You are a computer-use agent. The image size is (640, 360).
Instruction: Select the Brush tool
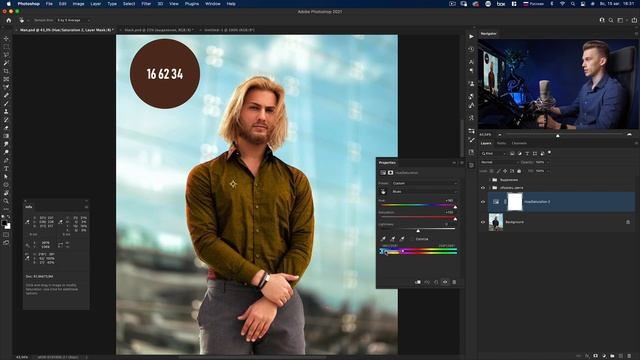(x=6, y=103)
